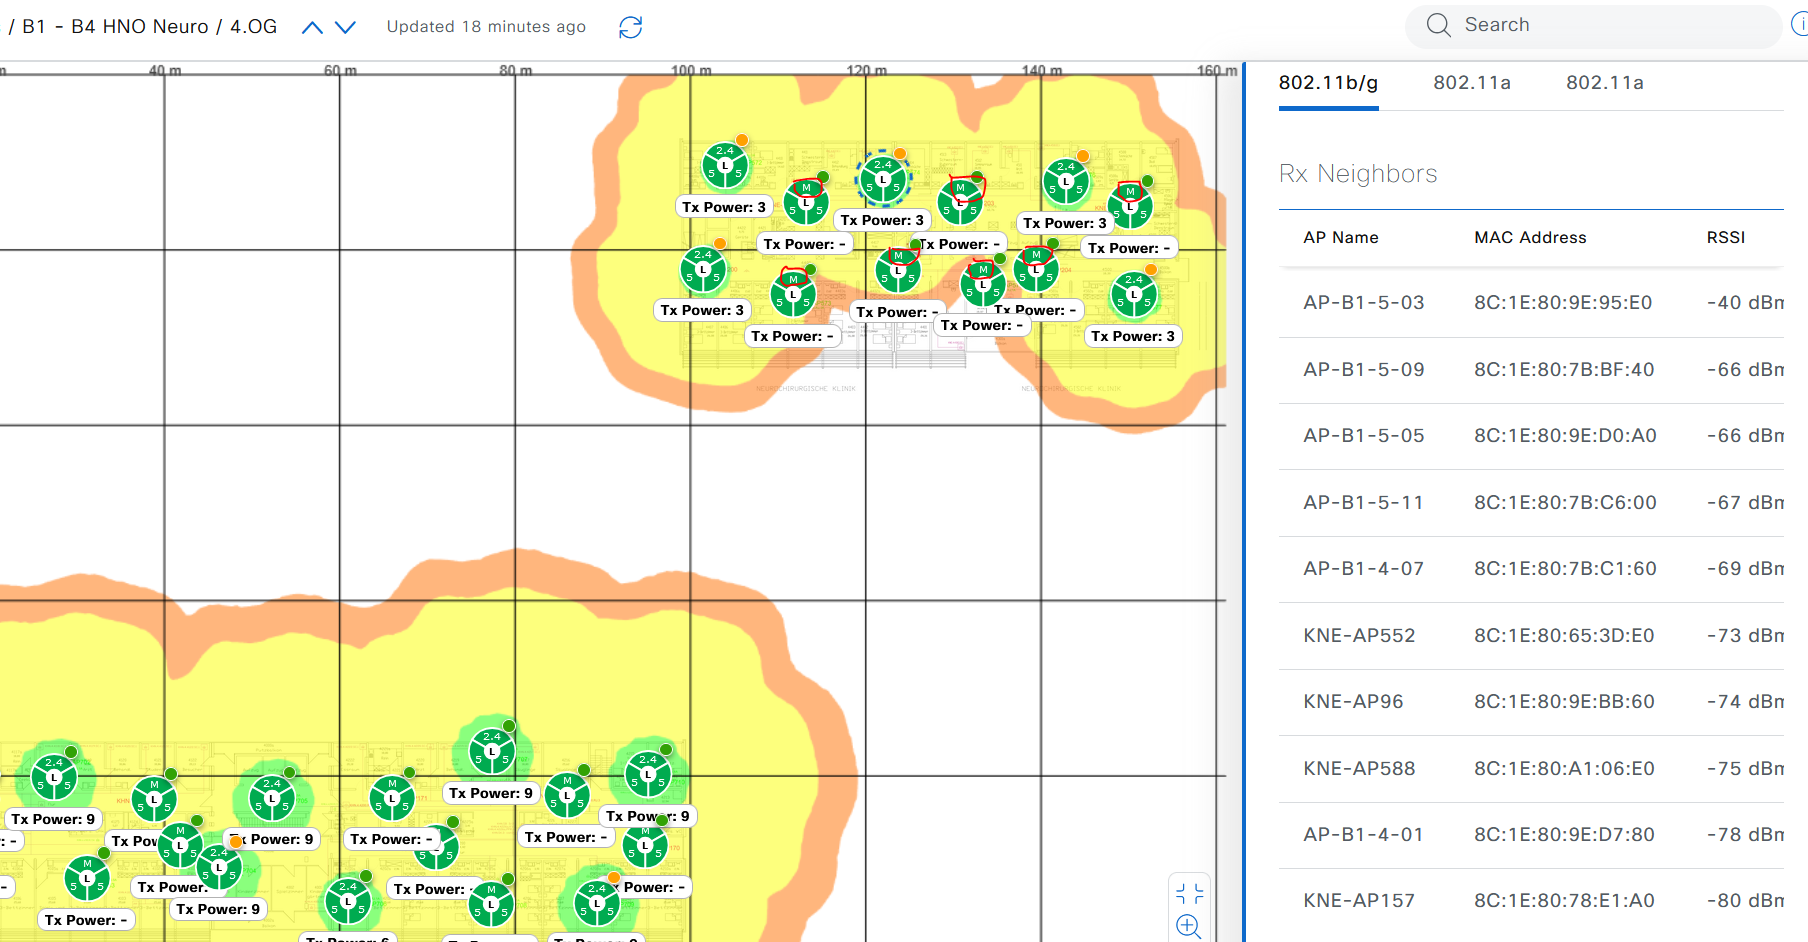
Task: Go to next floor with down chevron
Action: [x=345, y=28]
